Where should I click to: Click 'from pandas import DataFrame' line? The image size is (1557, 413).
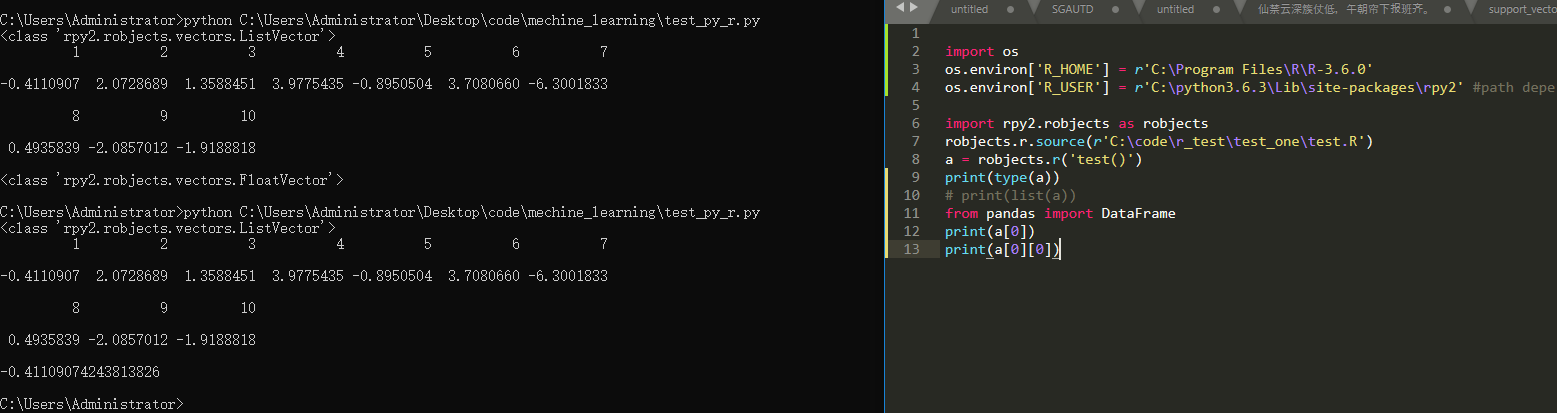coord(1060,213)
